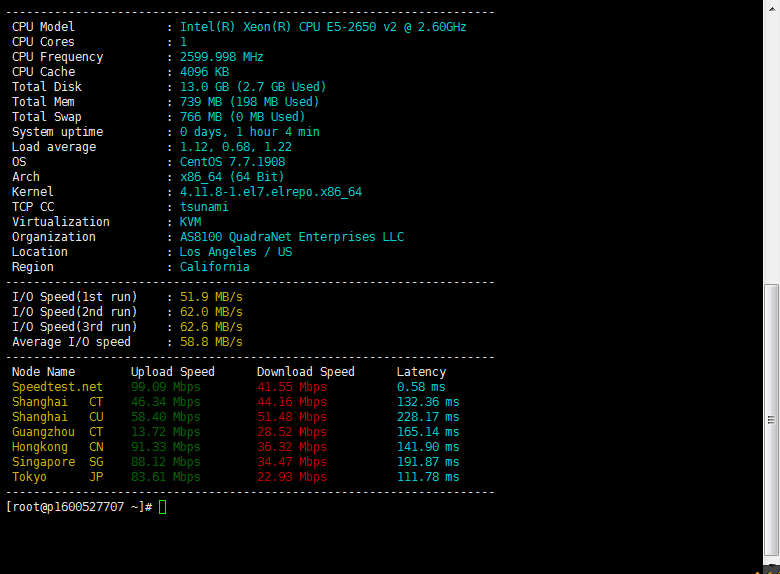Click the Download Speed column header

tap(305, 372)
